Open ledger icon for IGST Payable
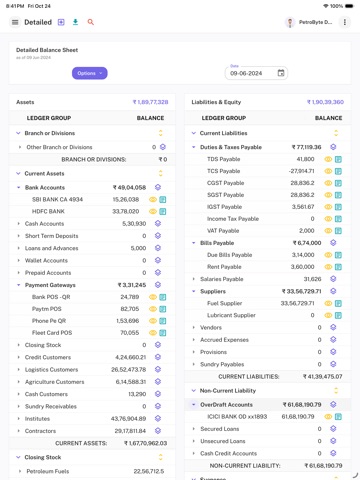Viewport: 360px width, 480px height. click(x=338, y=207)
